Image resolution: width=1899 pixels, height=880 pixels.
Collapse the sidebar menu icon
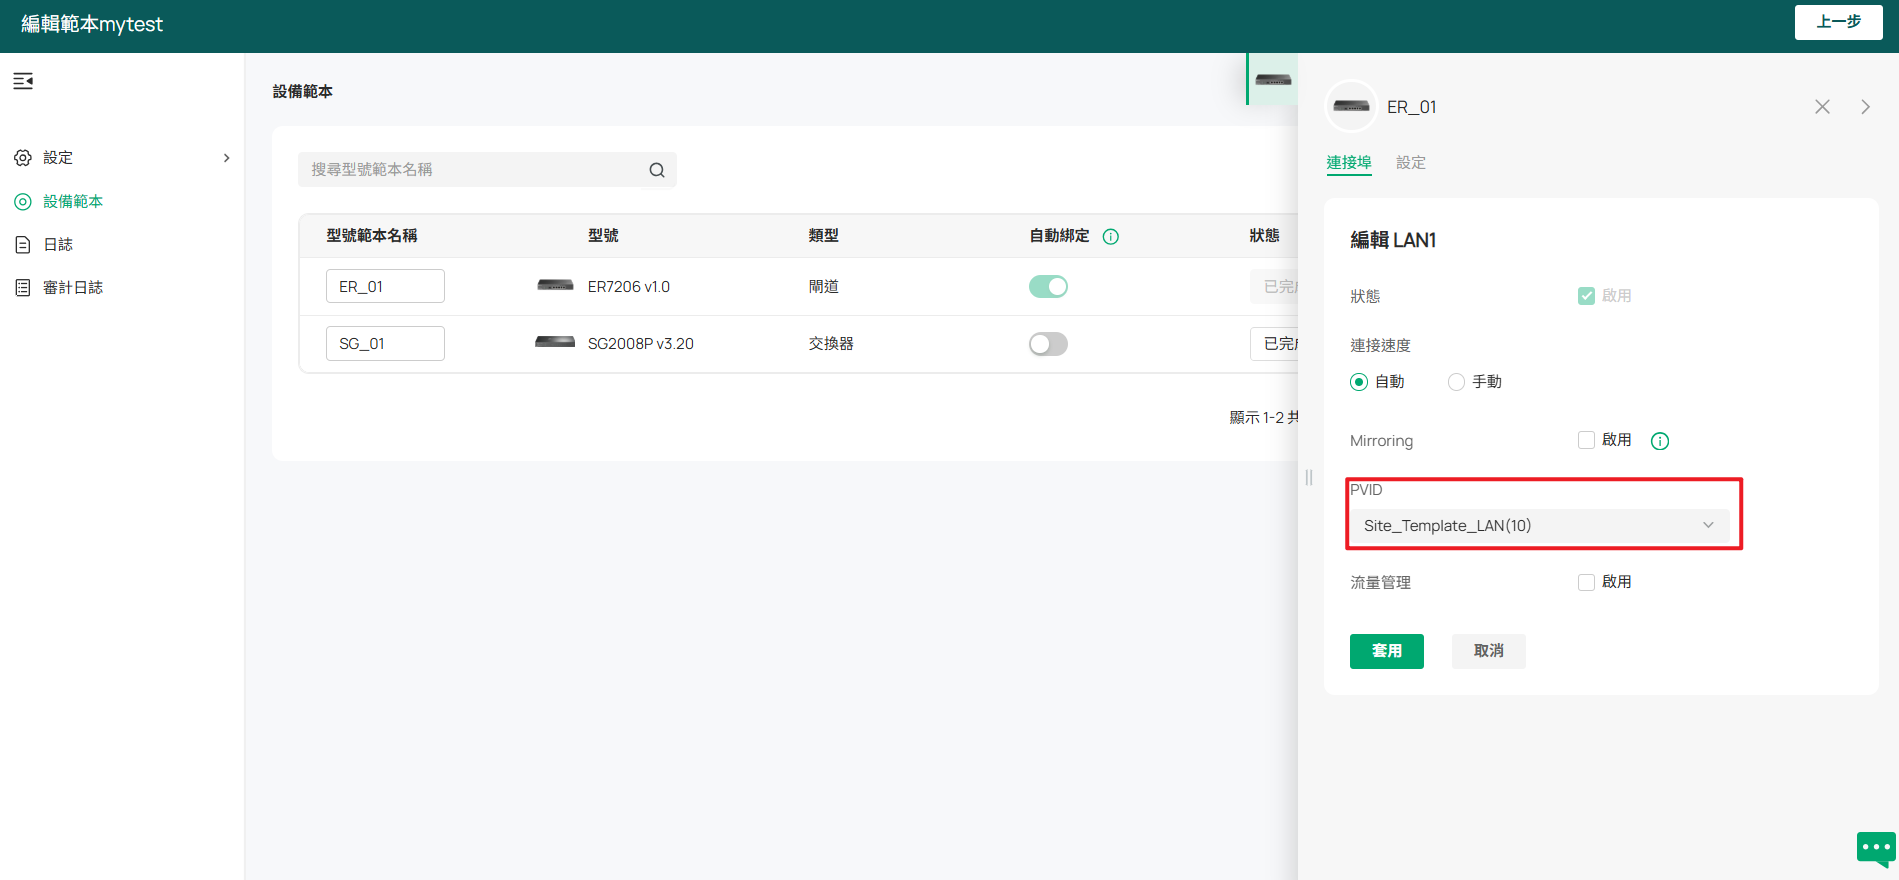[23, 81]
